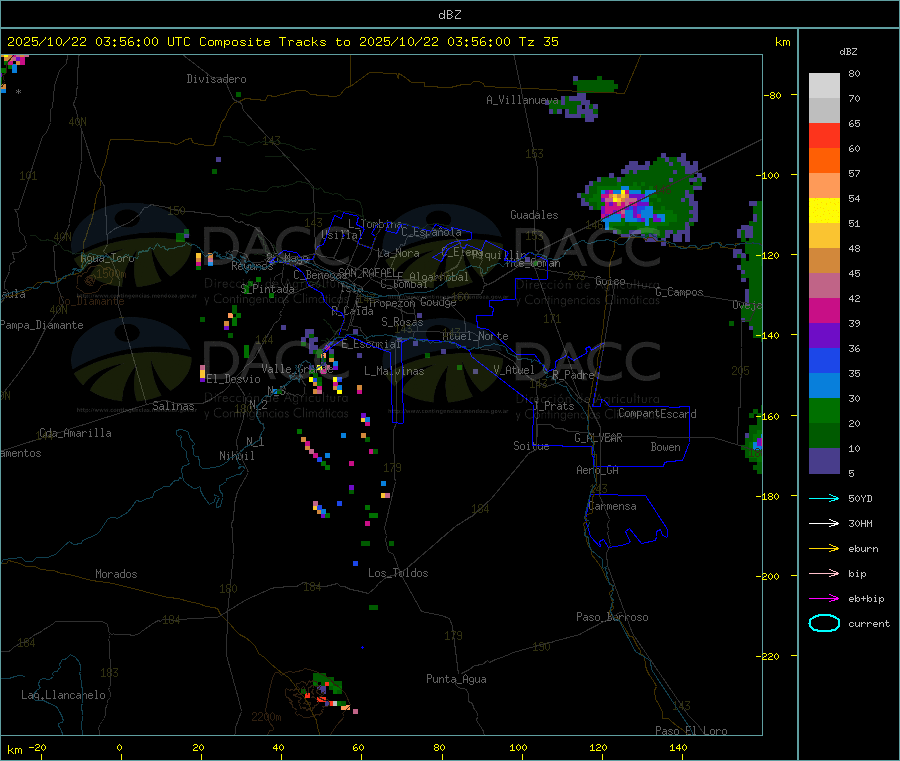
Task: Click the yellow eburn arrow legend icon
Action: point(824,549)
